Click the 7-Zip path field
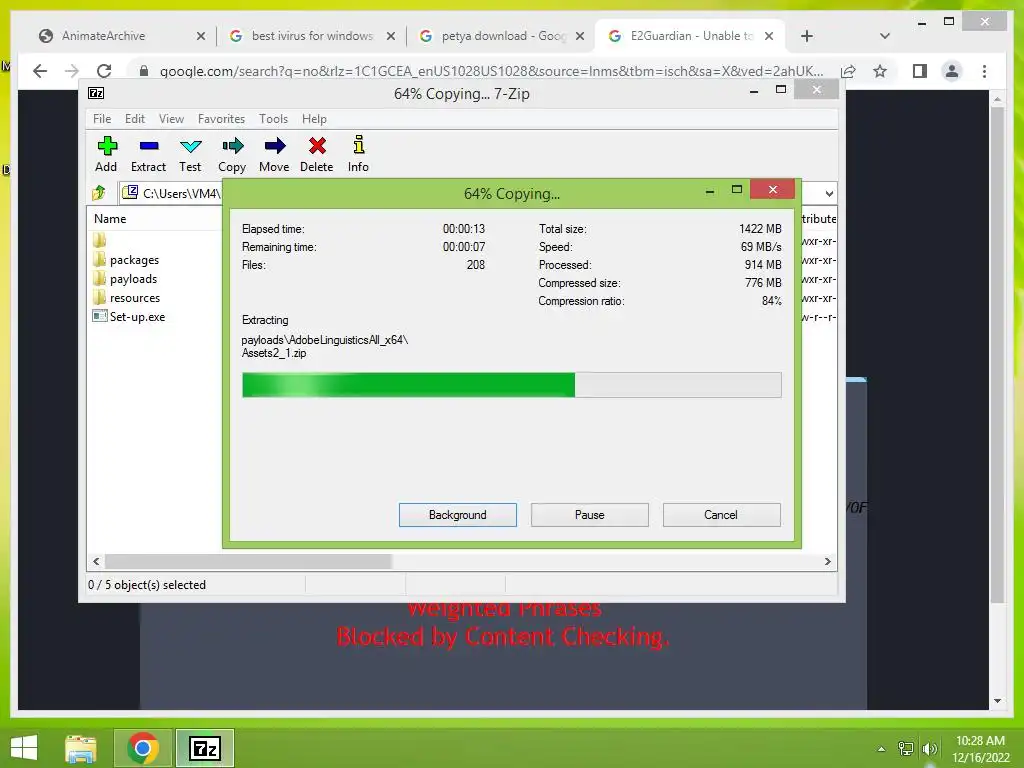Viewport: 1024px width, 768px height. tap(173, 193)
